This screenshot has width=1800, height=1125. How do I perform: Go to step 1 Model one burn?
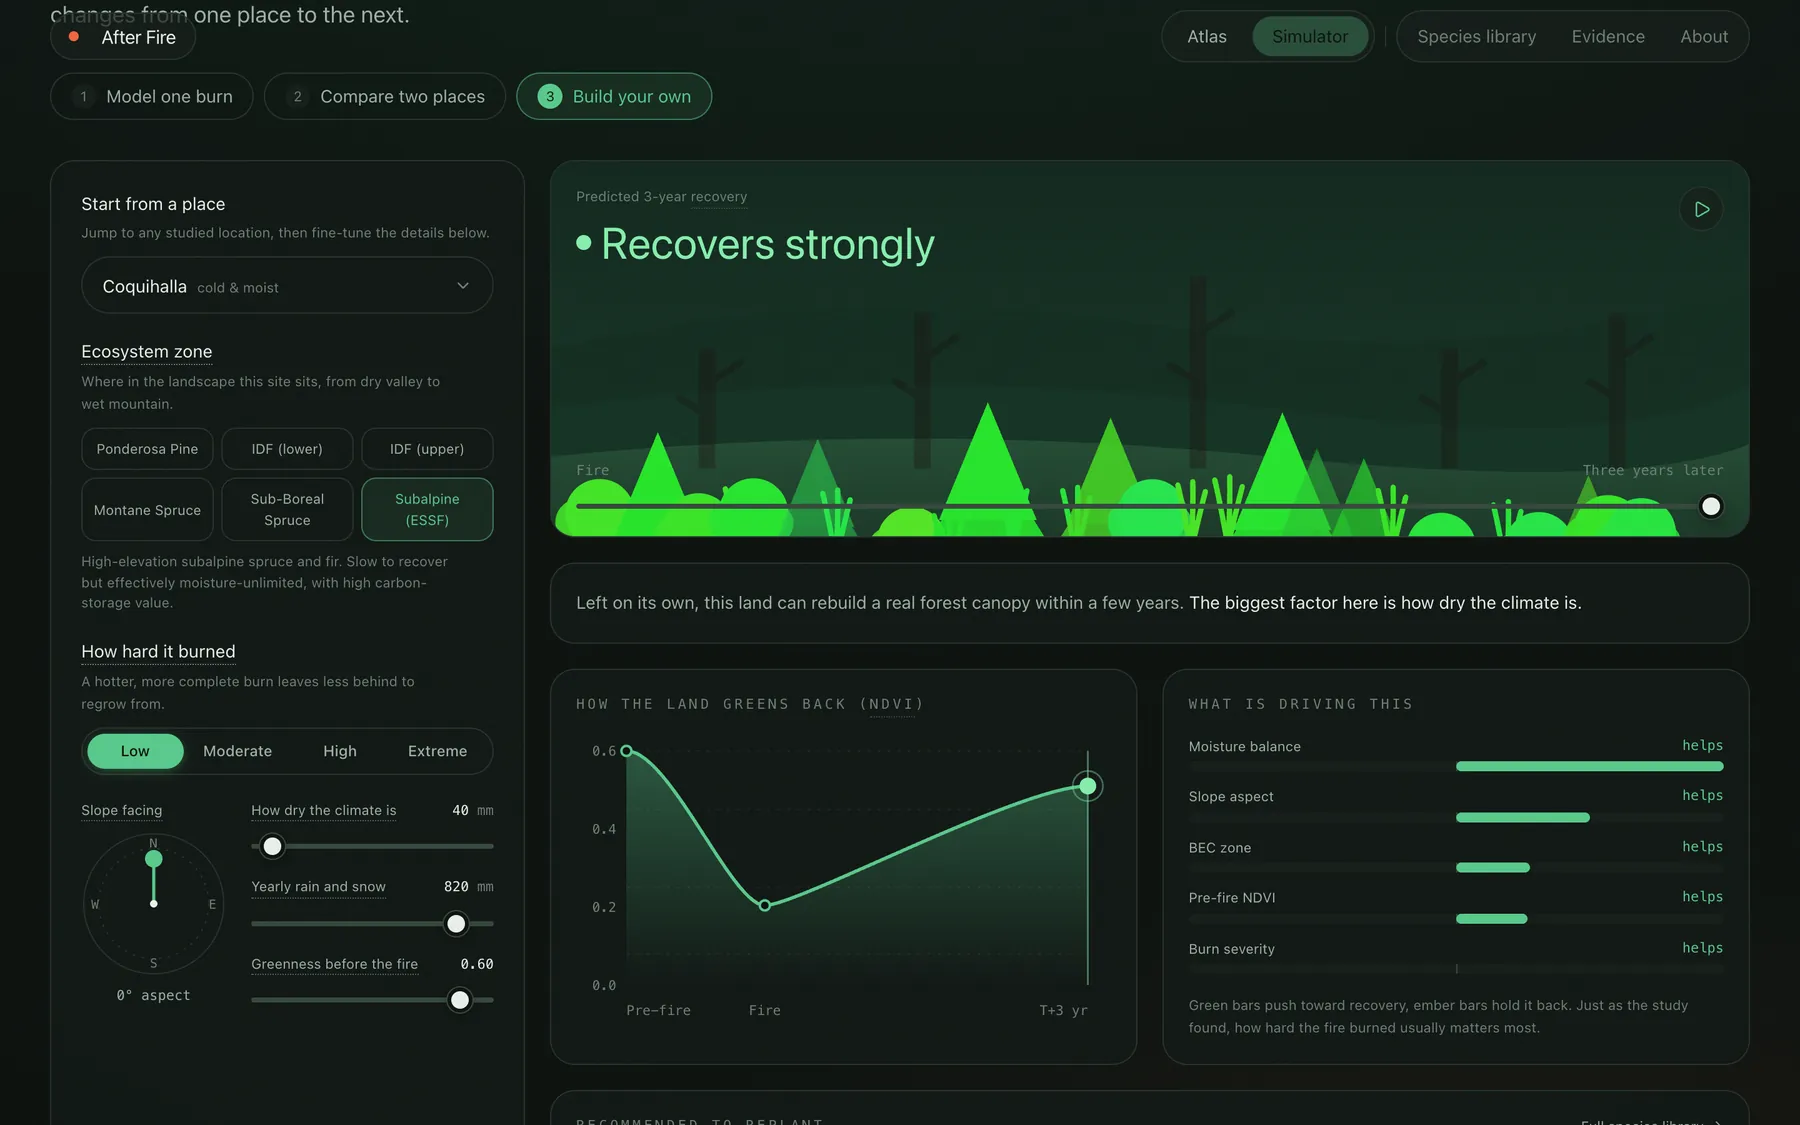(152, 97)
